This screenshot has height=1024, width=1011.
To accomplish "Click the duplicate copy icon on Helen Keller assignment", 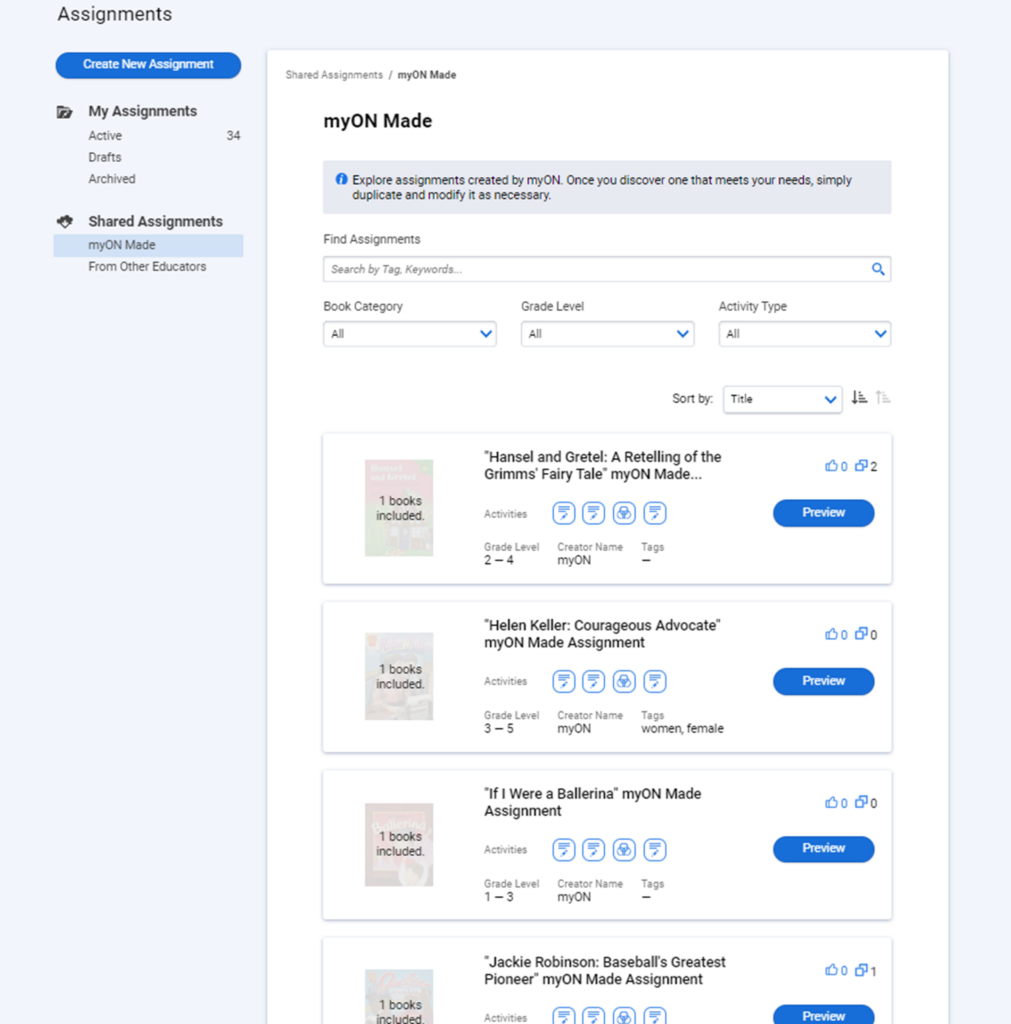I will coord(861,634).
